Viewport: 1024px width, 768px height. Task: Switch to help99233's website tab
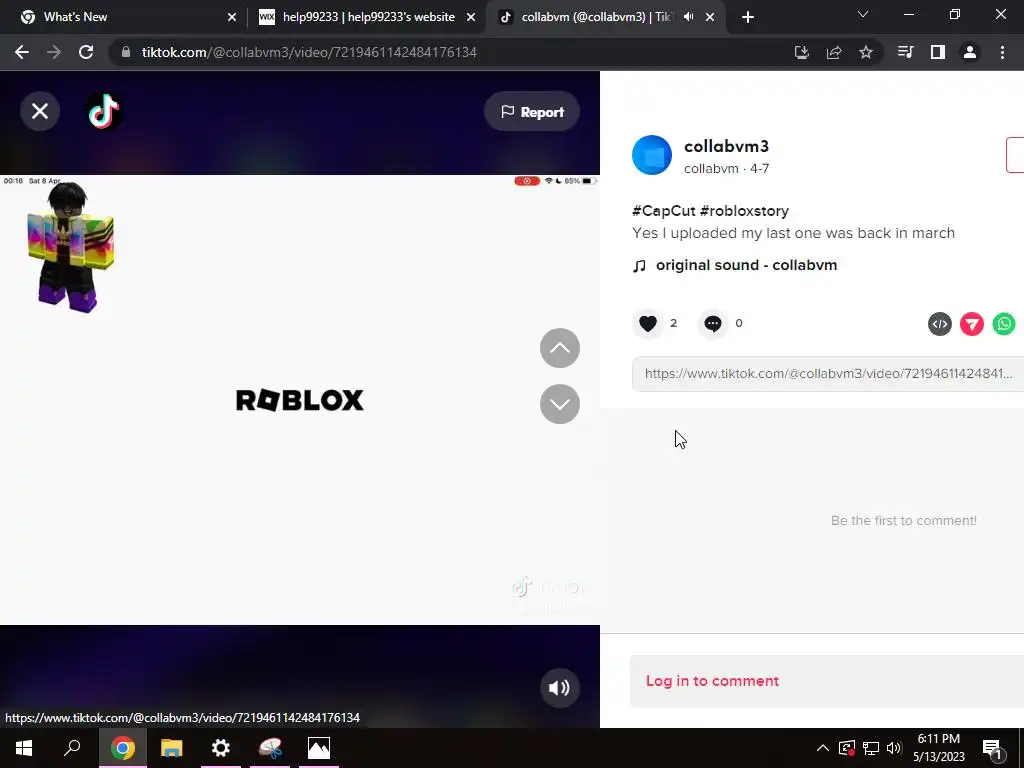tap(368, 17)
